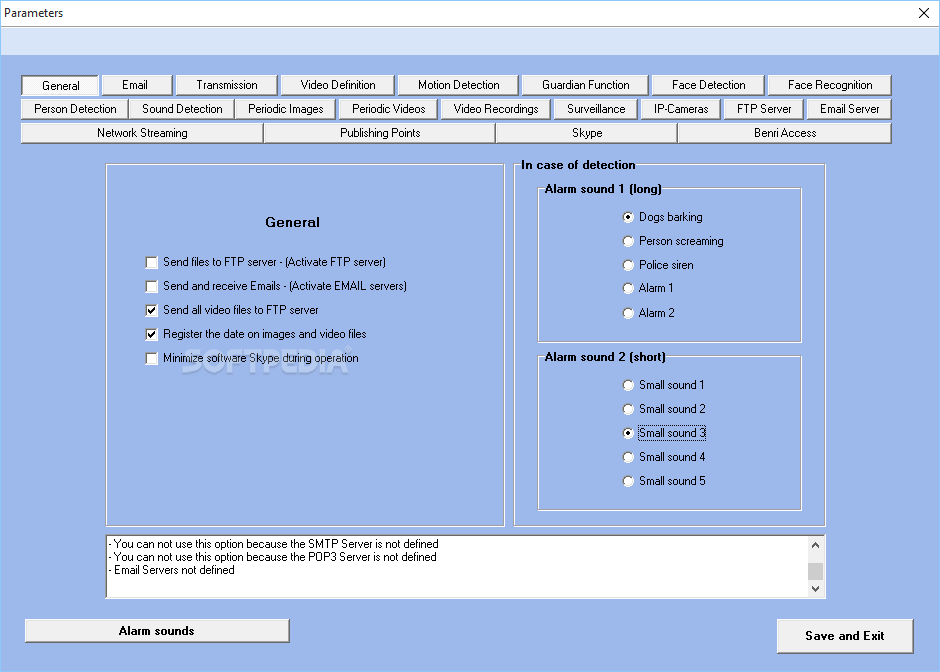Switch to IP-Cameras tab
The image size is (940, 672).
point(681,109)
